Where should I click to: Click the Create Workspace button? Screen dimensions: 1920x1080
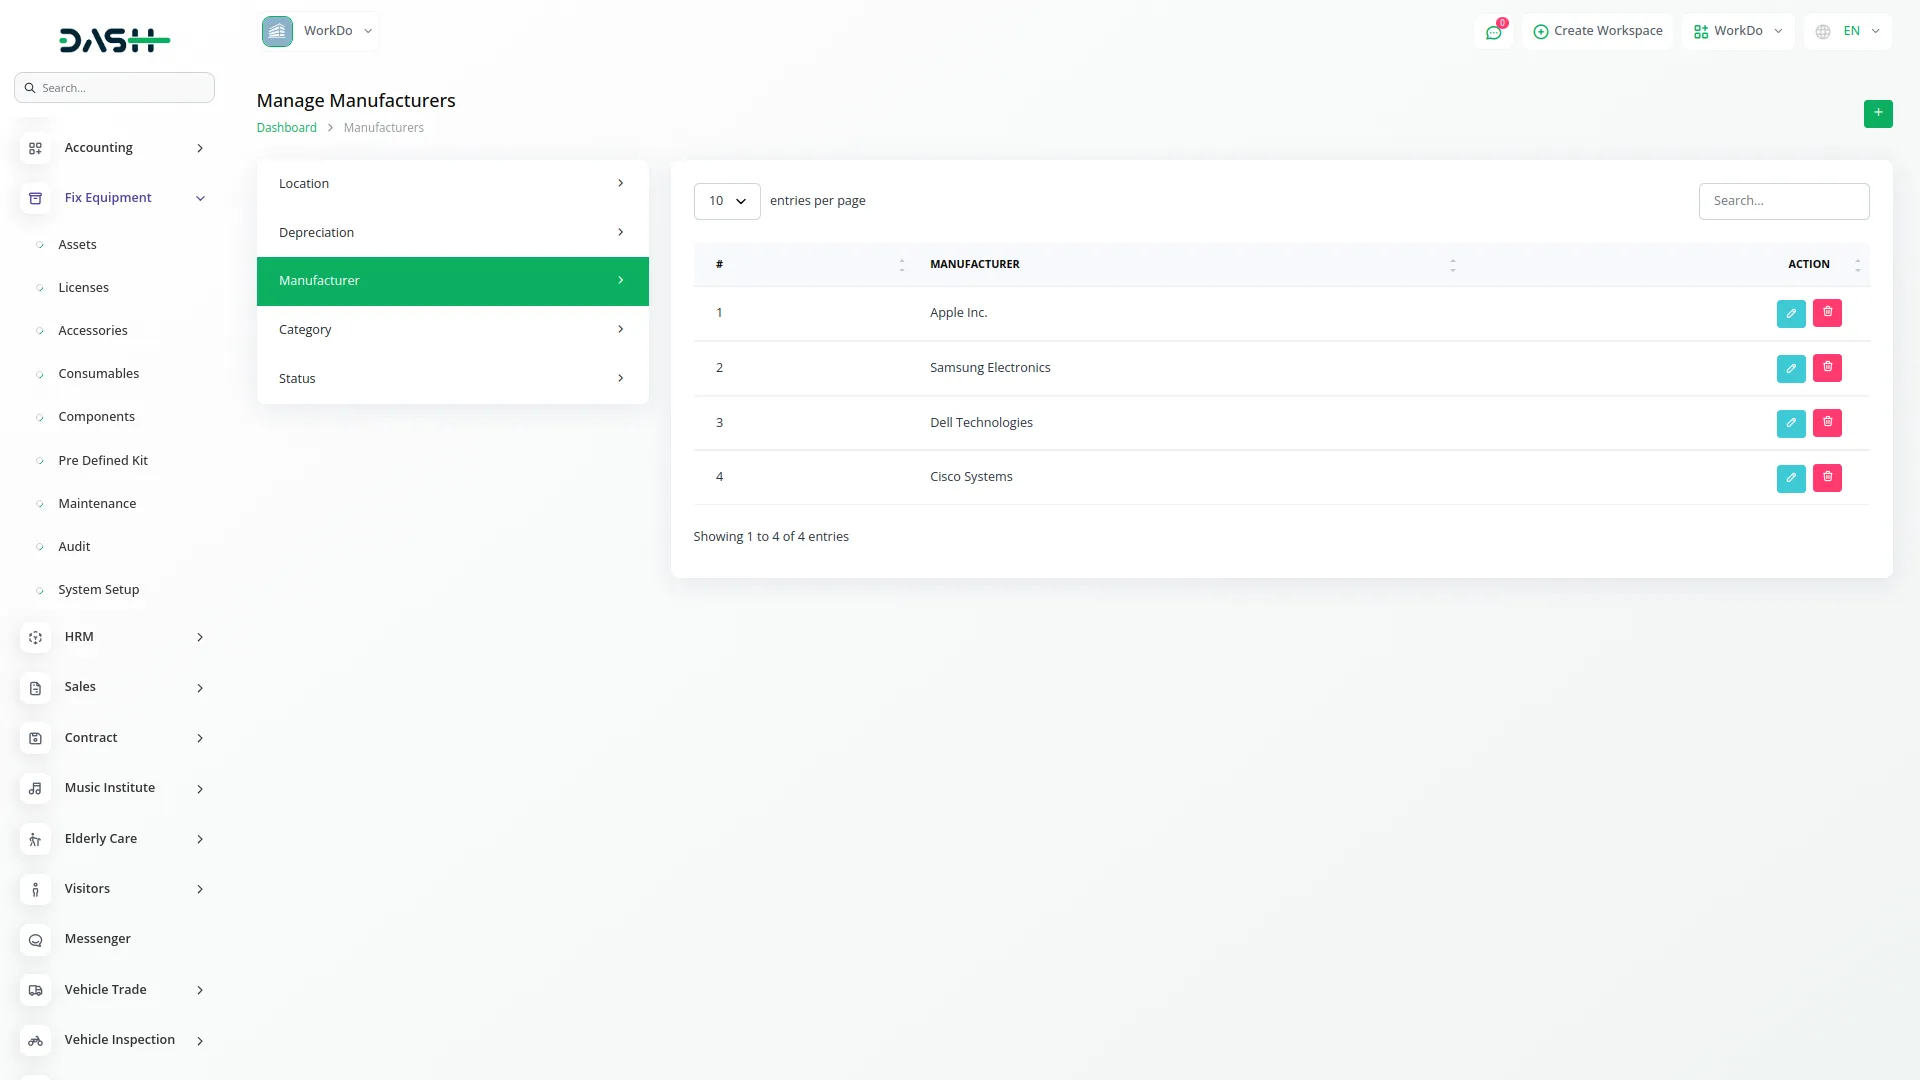[1597, 31]
